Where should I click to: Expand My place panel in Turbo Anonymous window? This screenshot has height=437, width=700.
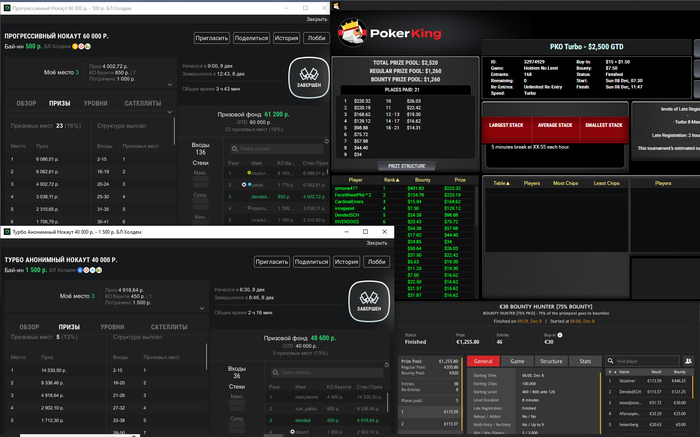click(202, 308)
